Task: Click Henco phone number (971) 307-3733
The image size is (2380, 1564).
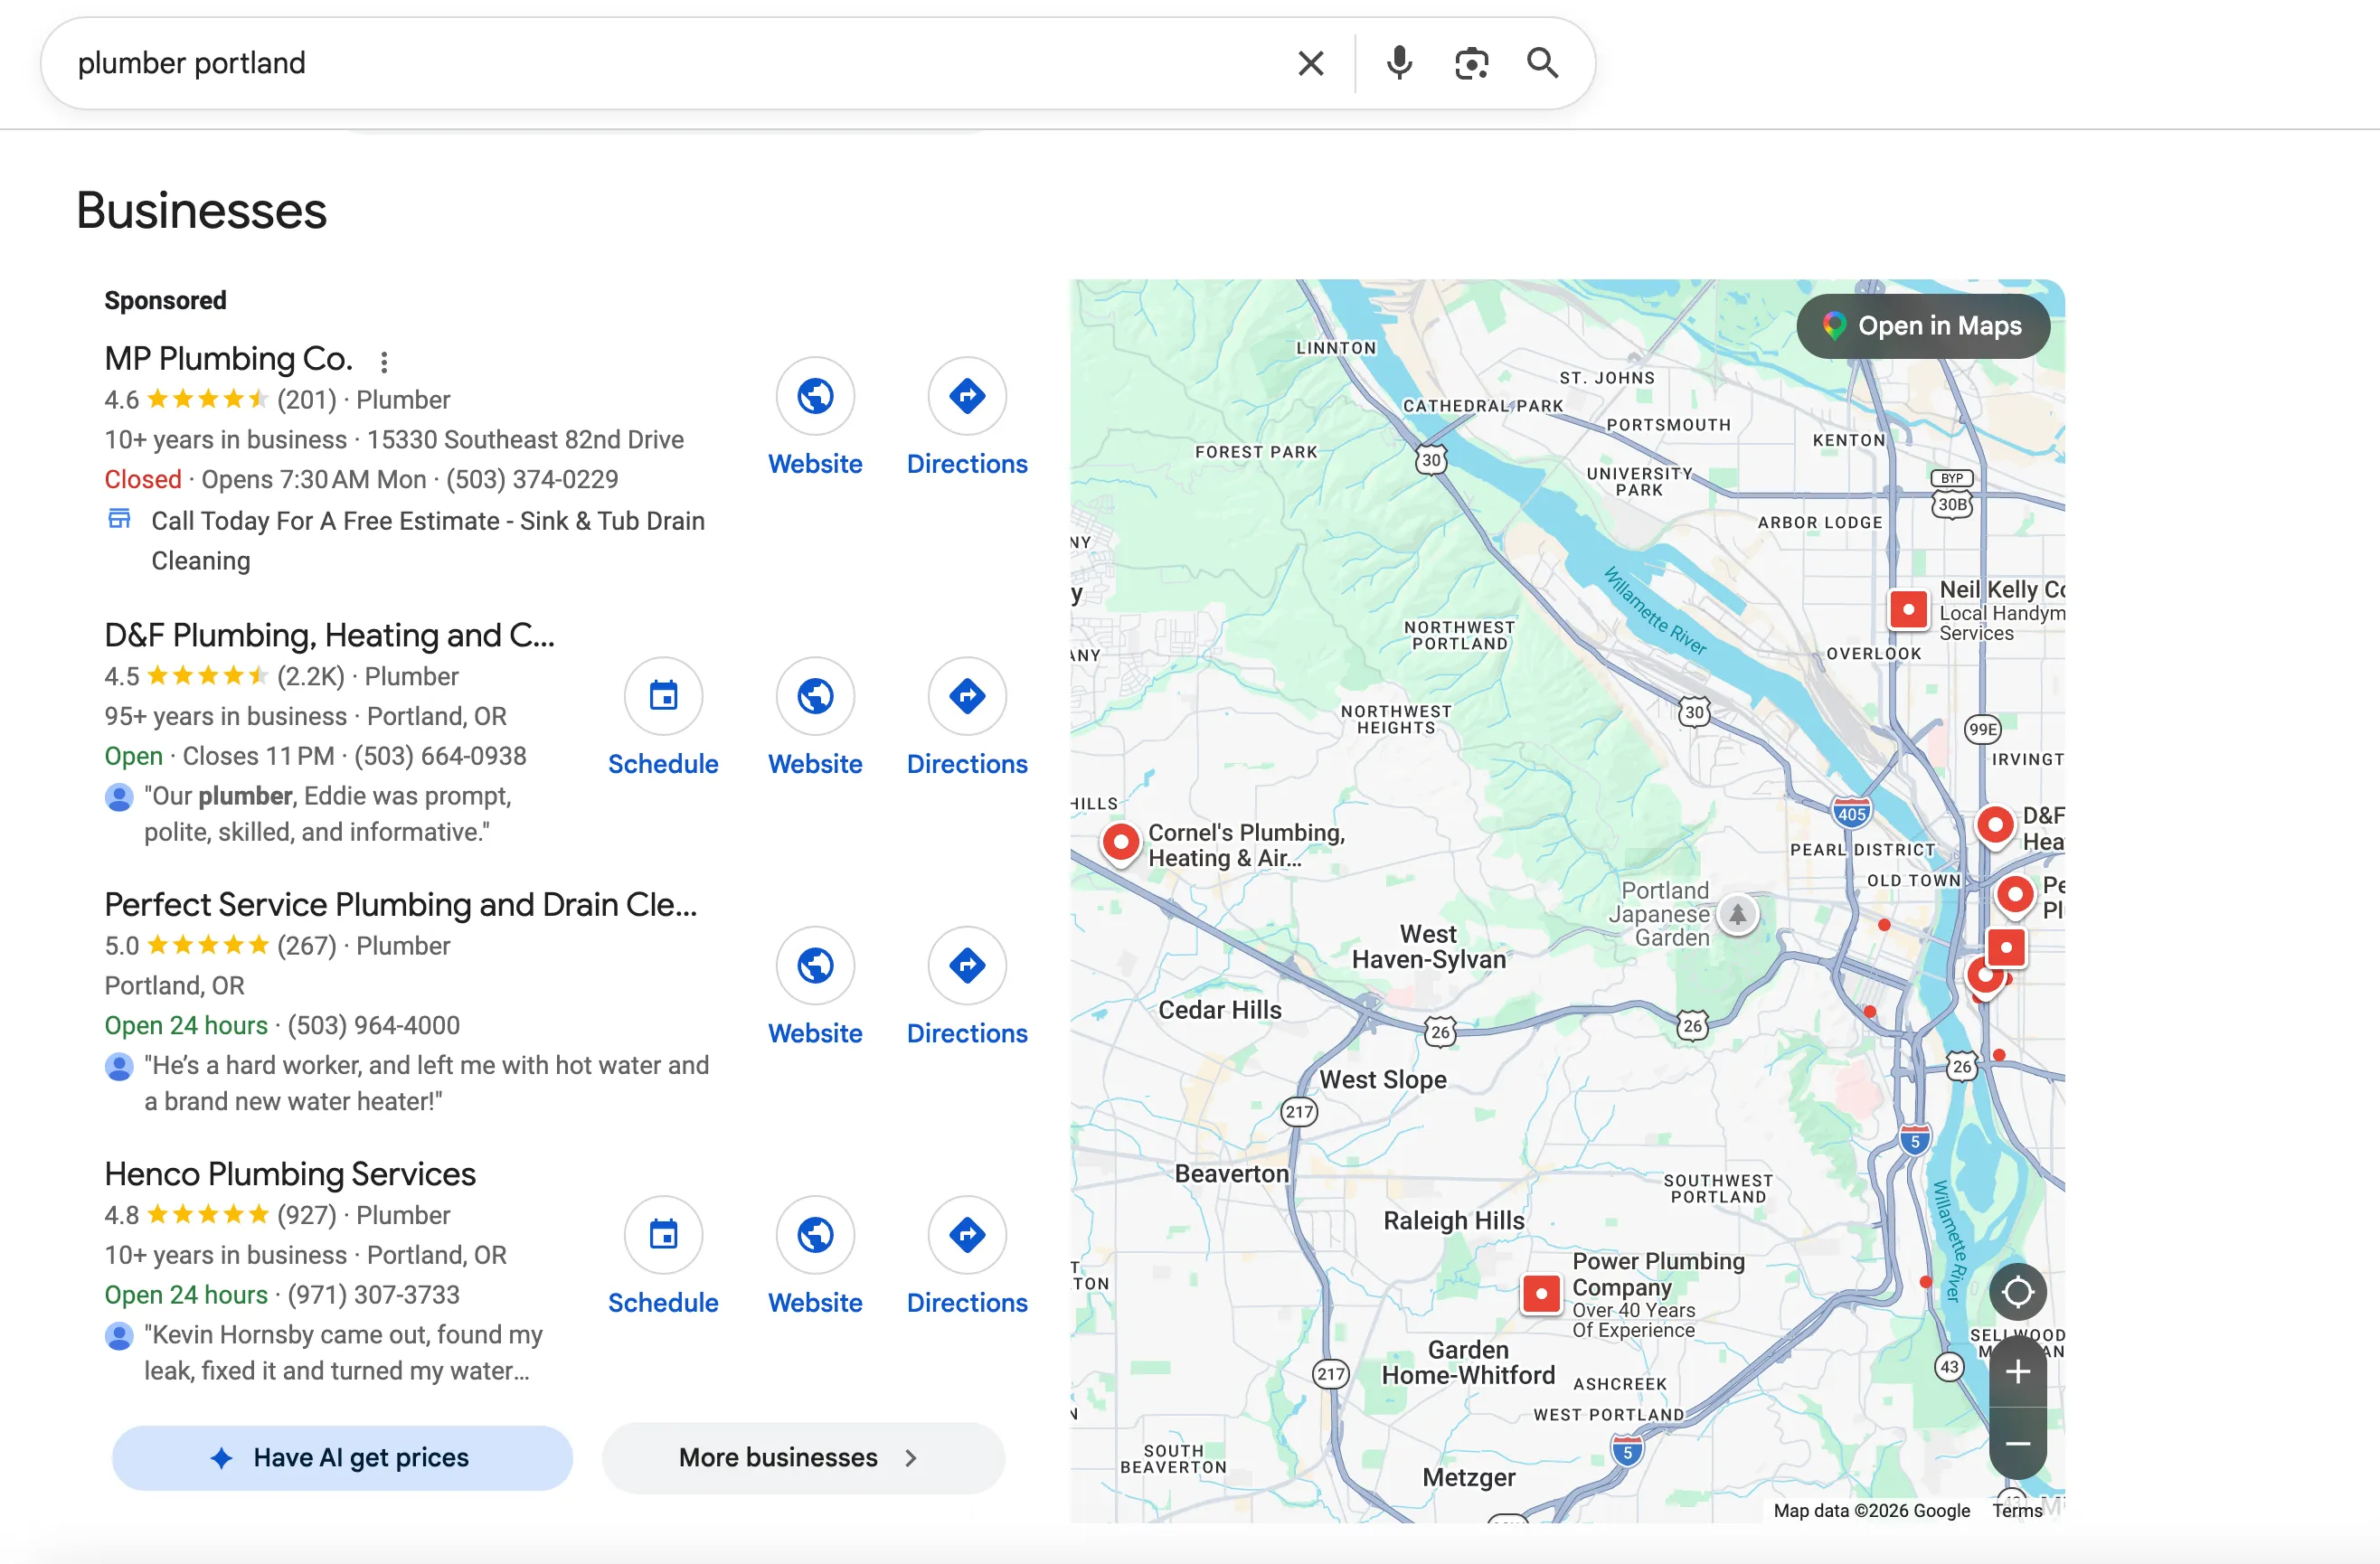Action: [374, 1295]
